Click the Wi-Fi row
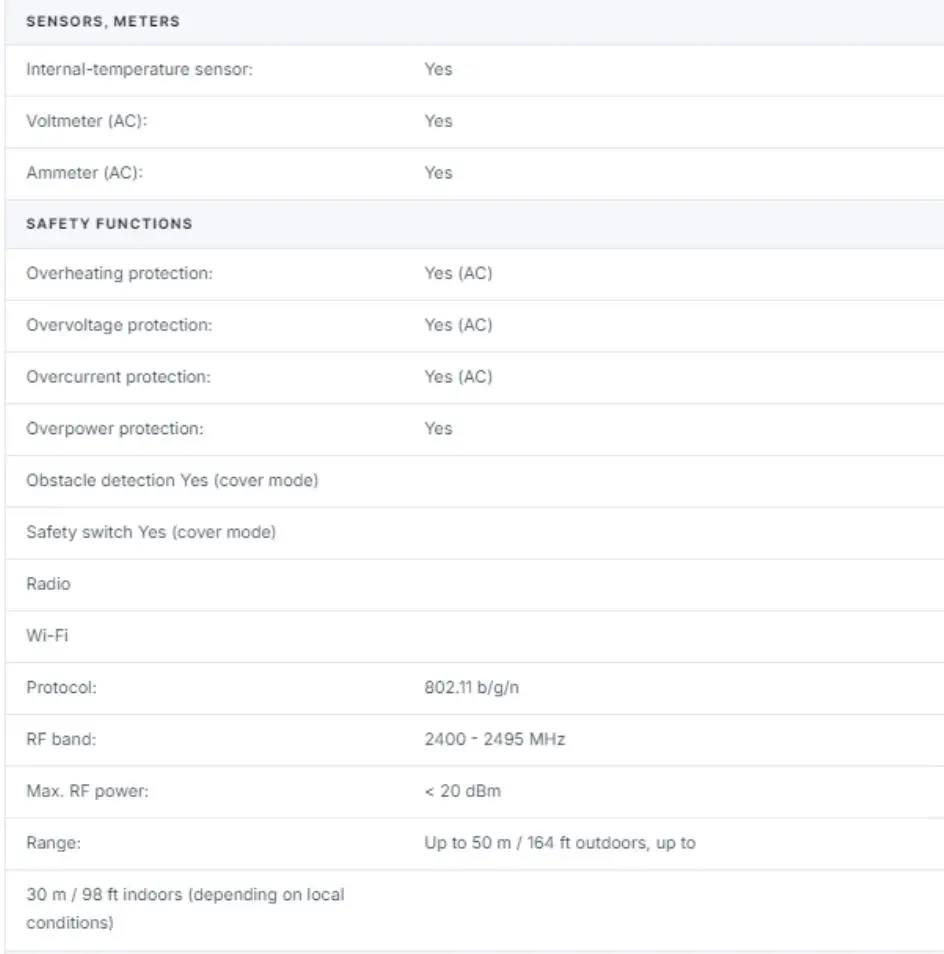Image resolution: width=944 pixels, height=954 pixels. (47, 636)
